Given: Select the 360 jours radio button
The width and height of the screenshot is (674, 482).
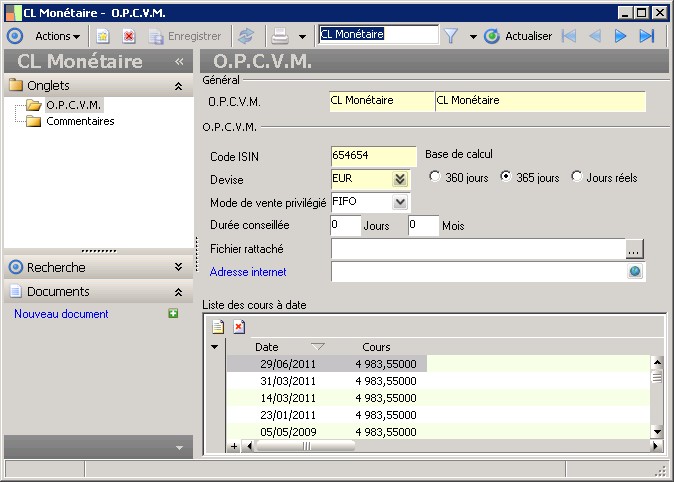Looking at the screenshot, I should pos(435,177).
